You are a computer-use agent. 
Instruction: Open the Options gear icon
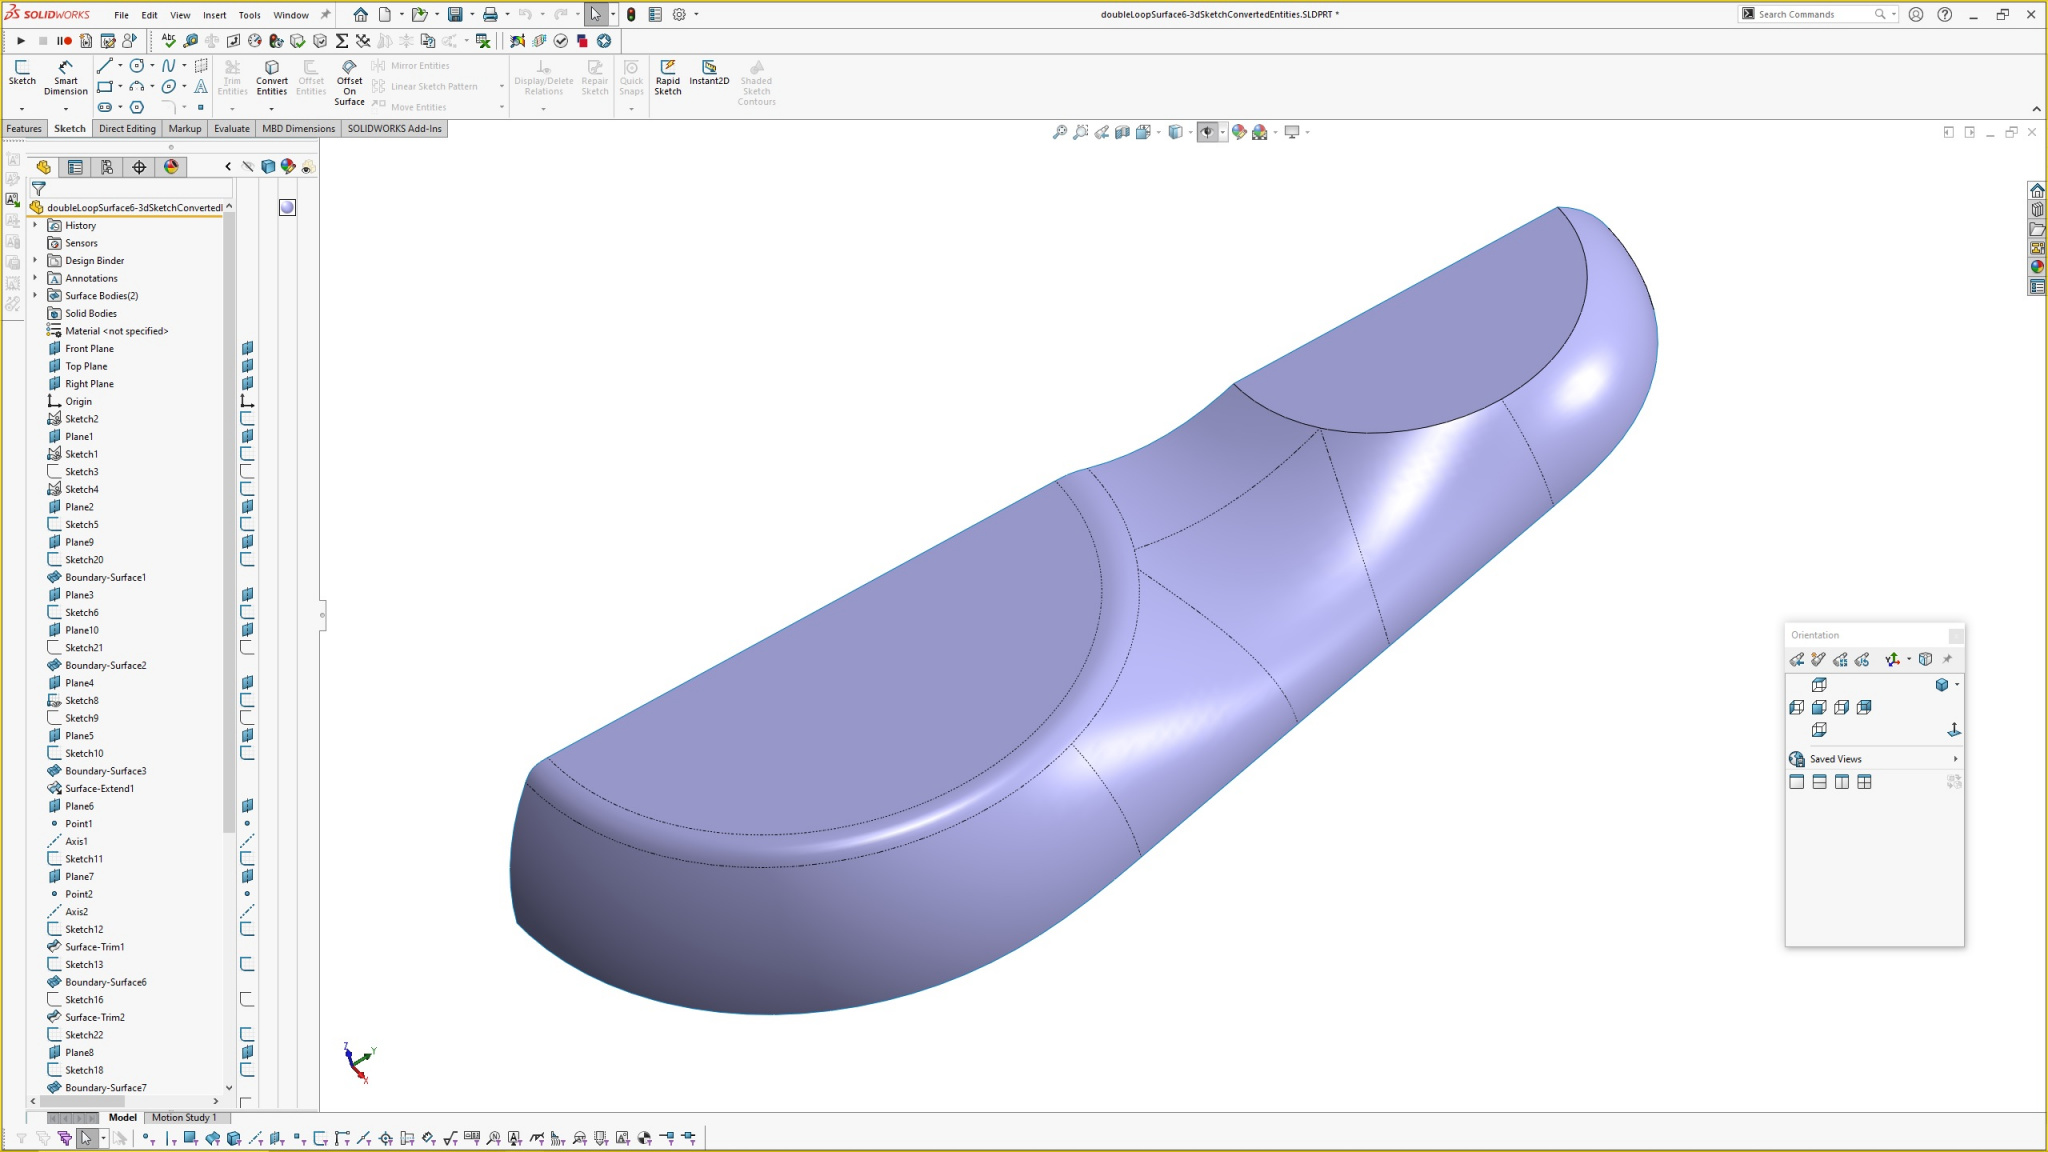click(679, 14)
